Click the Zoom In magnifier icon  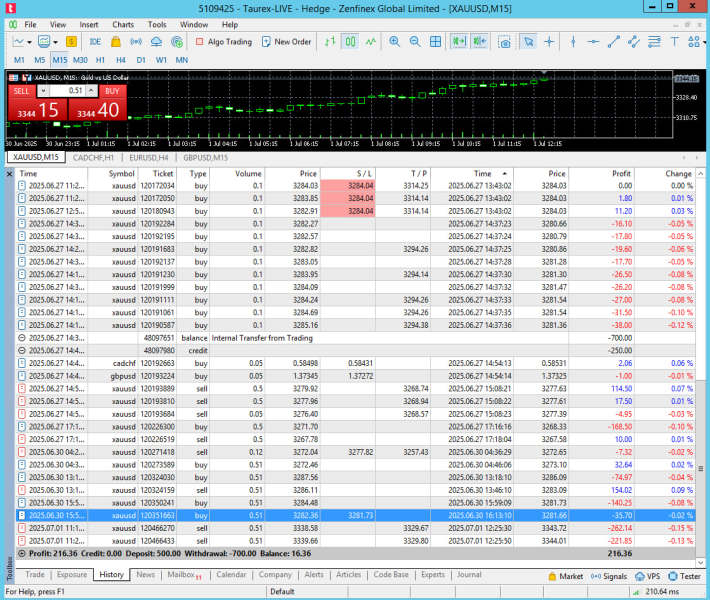394,42
